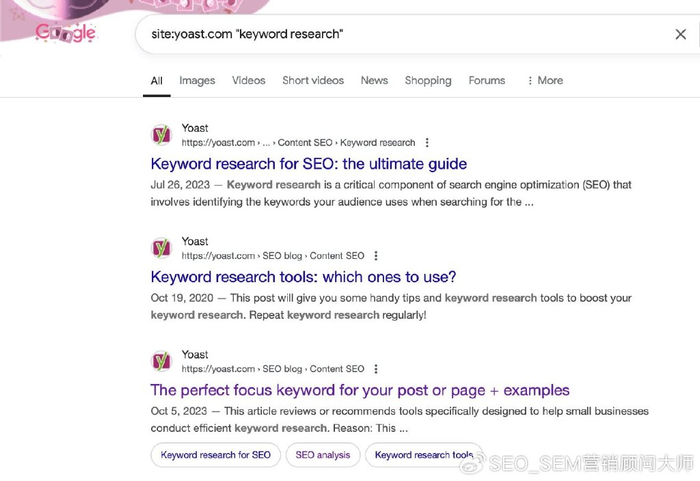The height and width of the screenshot is (481, 700).
Task: Click the Yoast site name above the focus keyword result
Action: (x=195, y=355)
